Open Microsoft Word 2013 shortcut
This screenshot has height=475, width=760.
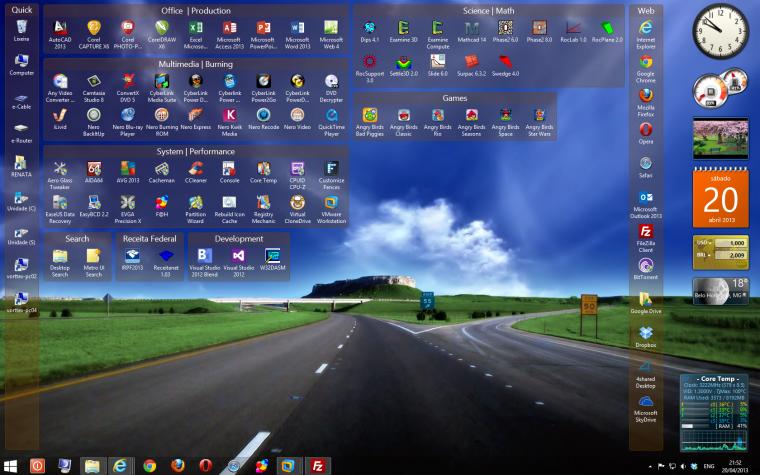(297, 34)
